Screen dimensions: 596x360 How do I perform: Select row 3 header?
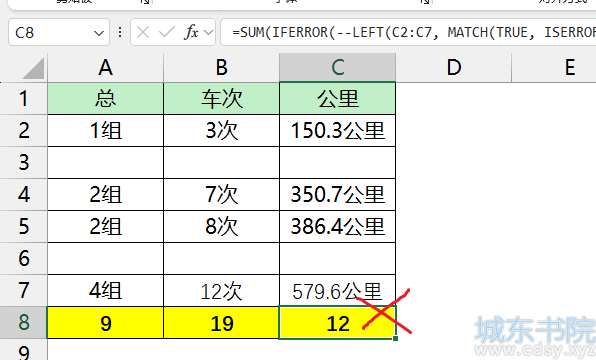click(24, 162)
